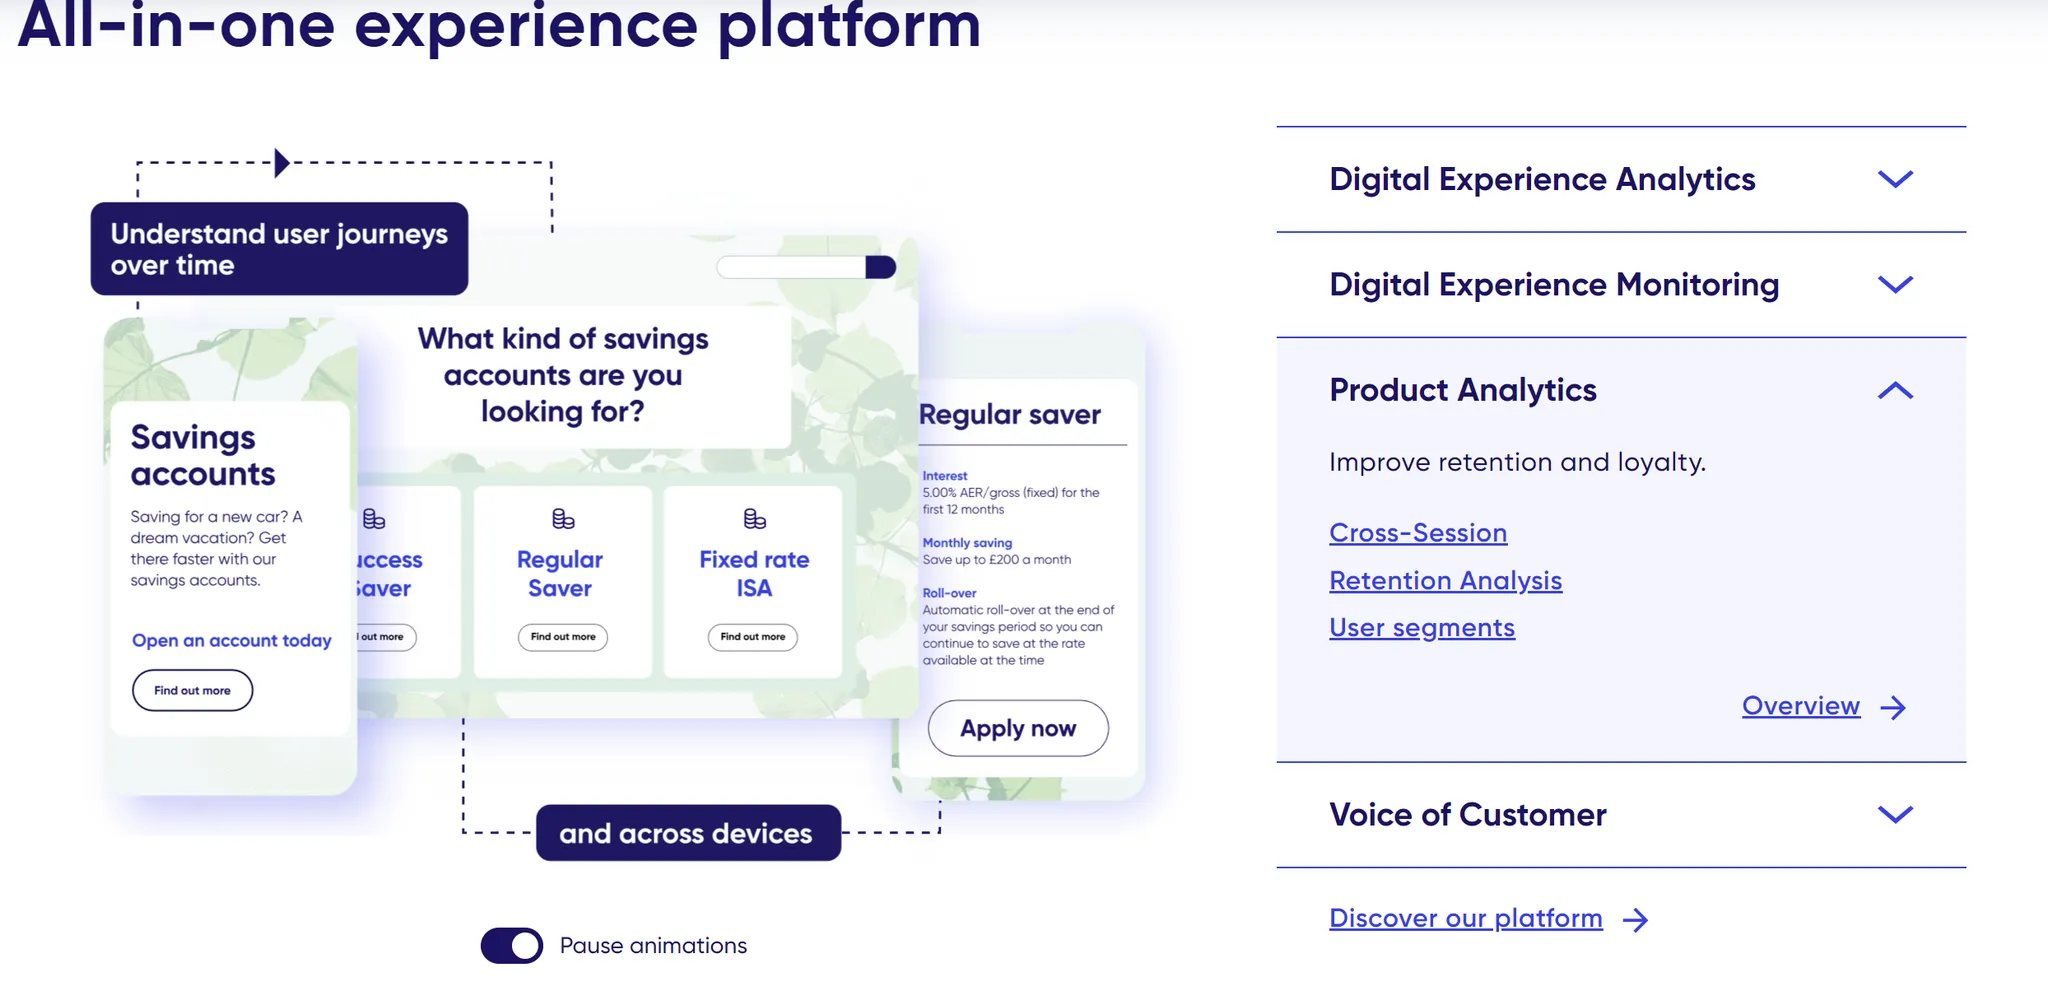Click the arrow icon beside Discover our platform
This screenshot has height=981, width=2048.
point(1637,919)
